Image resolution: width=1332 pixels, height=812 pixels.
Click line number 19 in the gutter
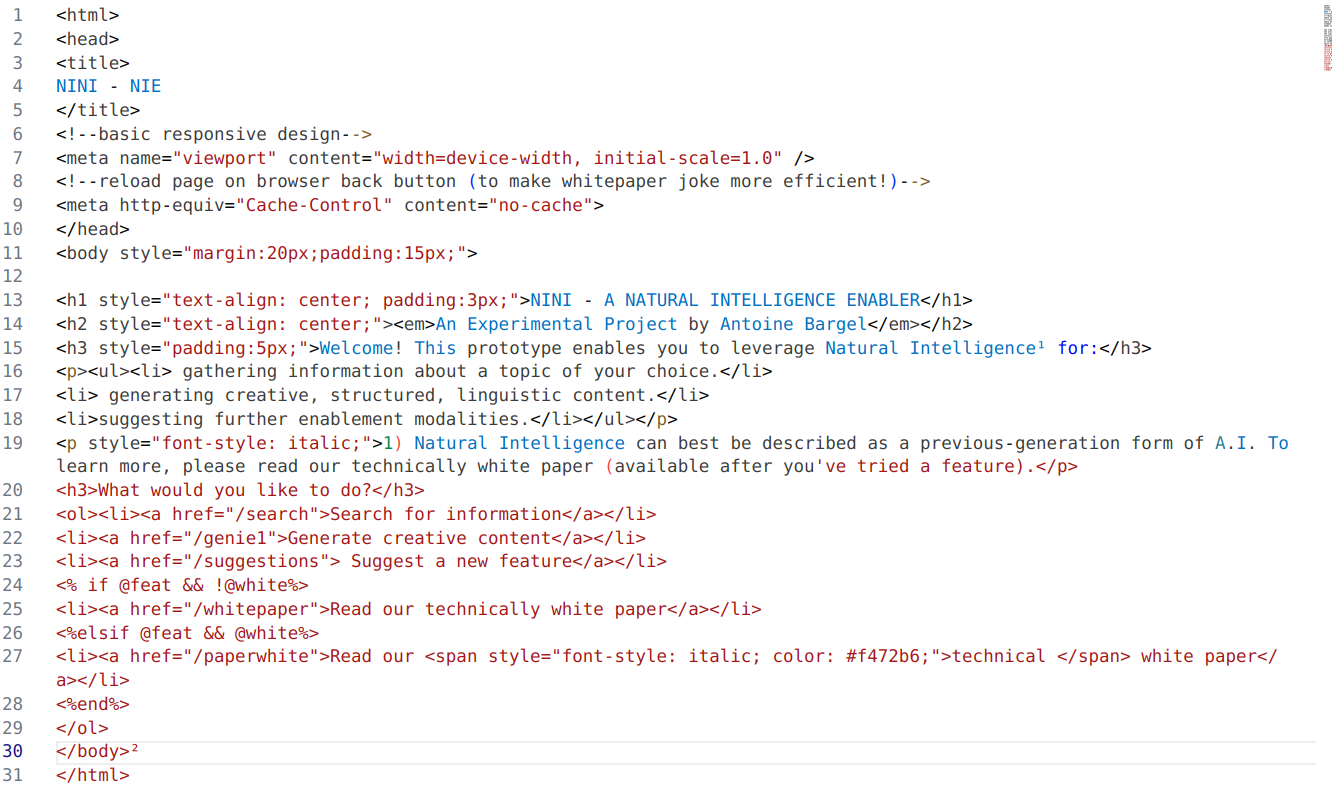12,443
